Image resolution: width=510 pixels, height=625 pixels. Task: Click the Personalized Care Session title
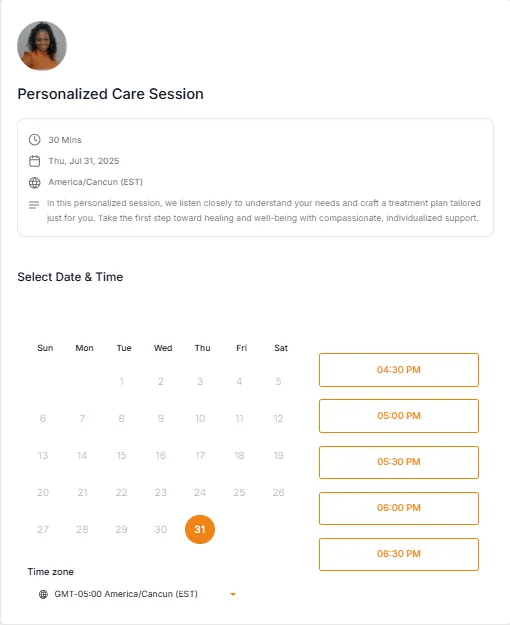110,94
